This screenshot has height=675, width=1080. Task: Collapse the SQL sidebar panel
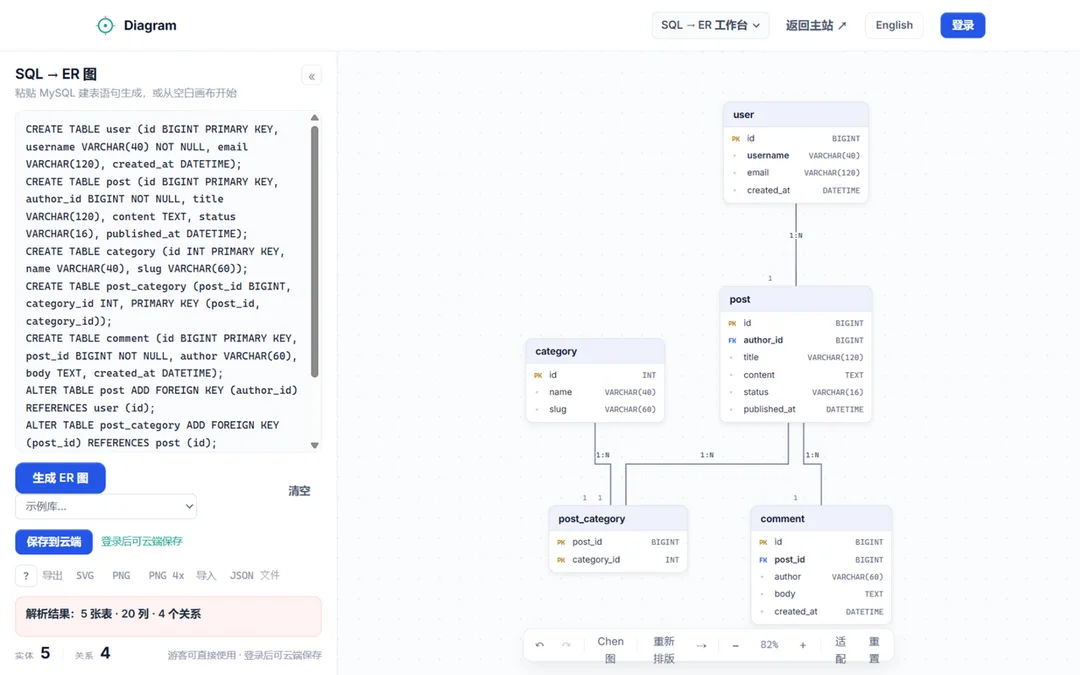tap(311, 76)
